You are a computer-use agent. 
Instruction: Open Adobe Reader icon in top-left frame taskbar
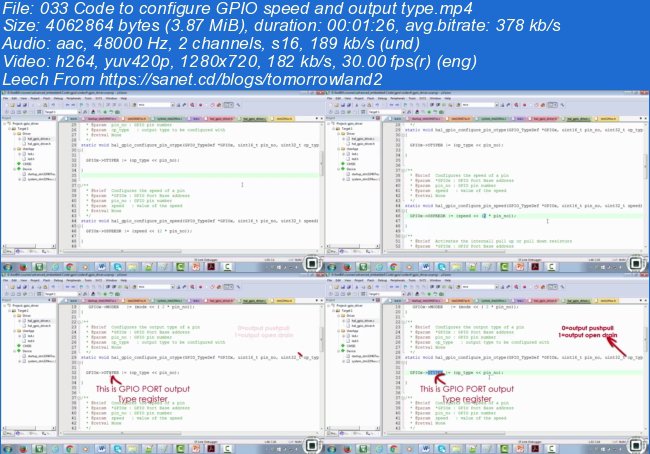coord(211,267)
